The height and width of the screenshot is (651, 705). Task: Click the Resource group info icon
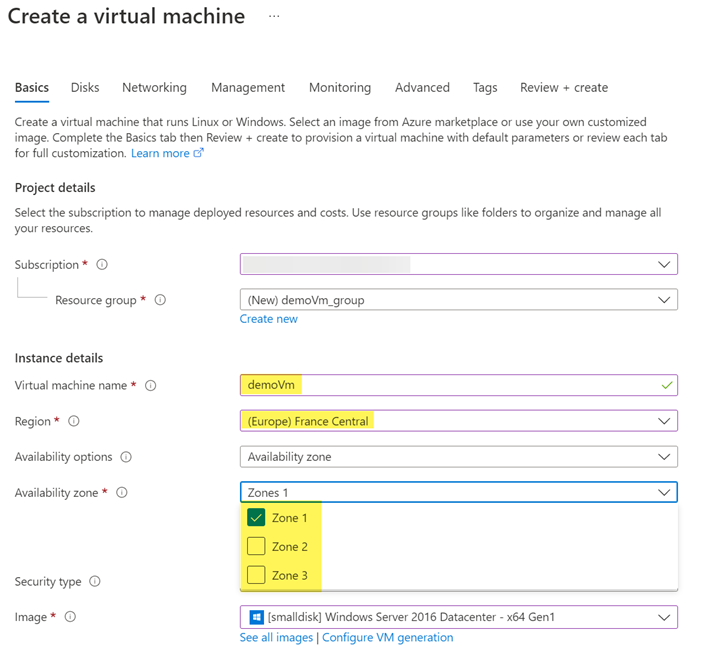pos(160,299)
